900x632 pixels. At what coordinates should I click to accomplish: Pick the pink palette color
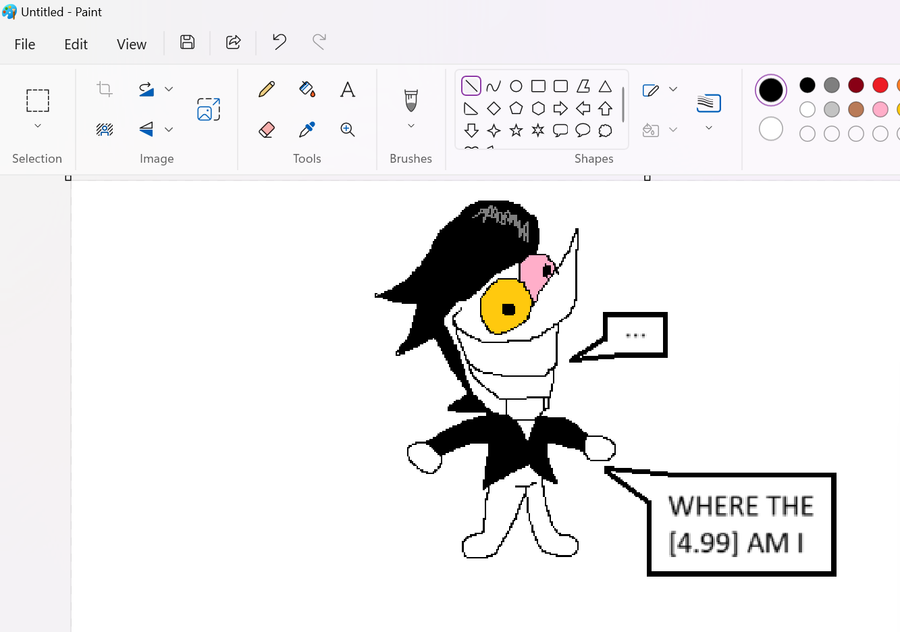click(x=880, y=109)
